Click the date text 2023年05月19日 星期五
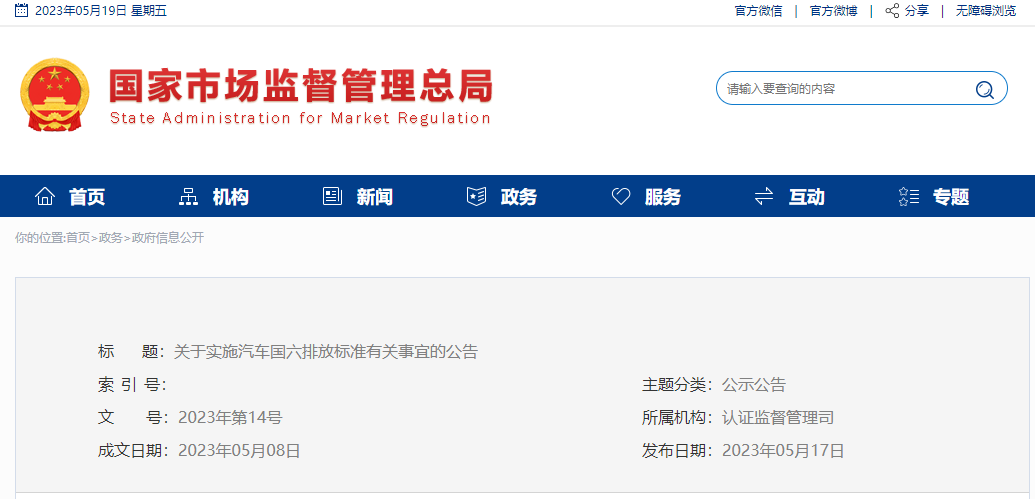The height and width of the screenshot is (499, 1035). pos(100,11)
